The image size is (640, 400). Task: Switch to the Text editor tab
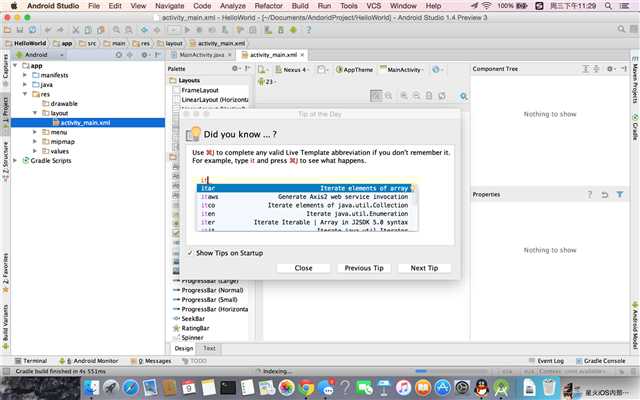(209, 348)
